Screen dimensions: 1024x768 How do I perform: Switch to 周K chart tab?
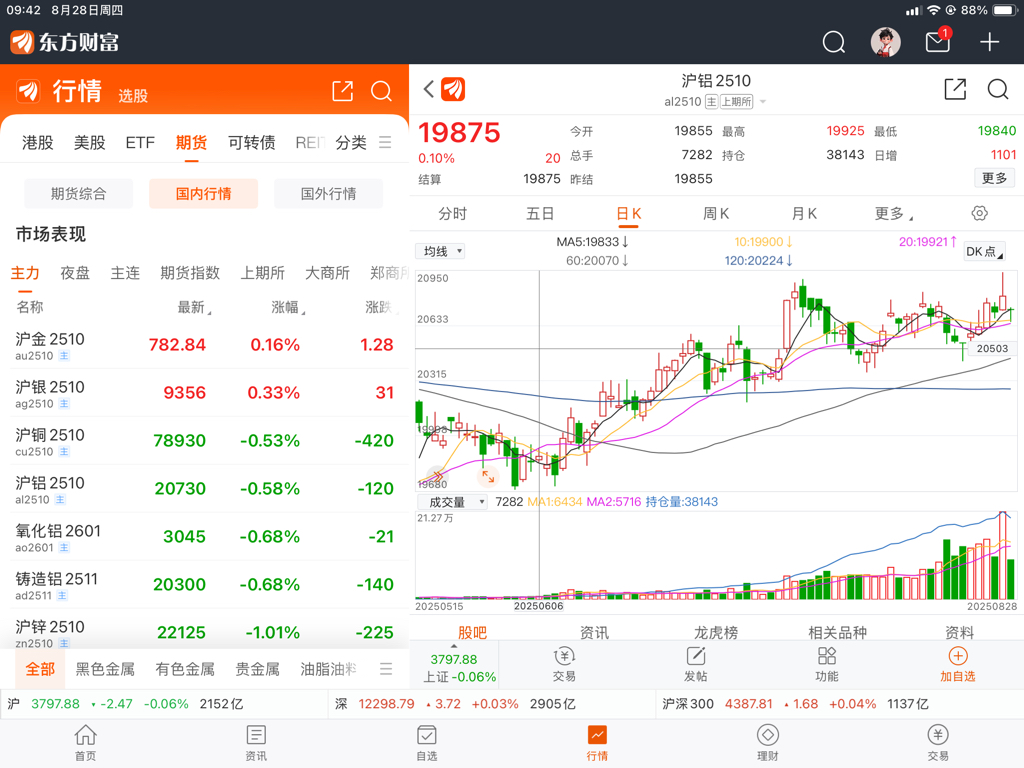click(x=716, y=214)
